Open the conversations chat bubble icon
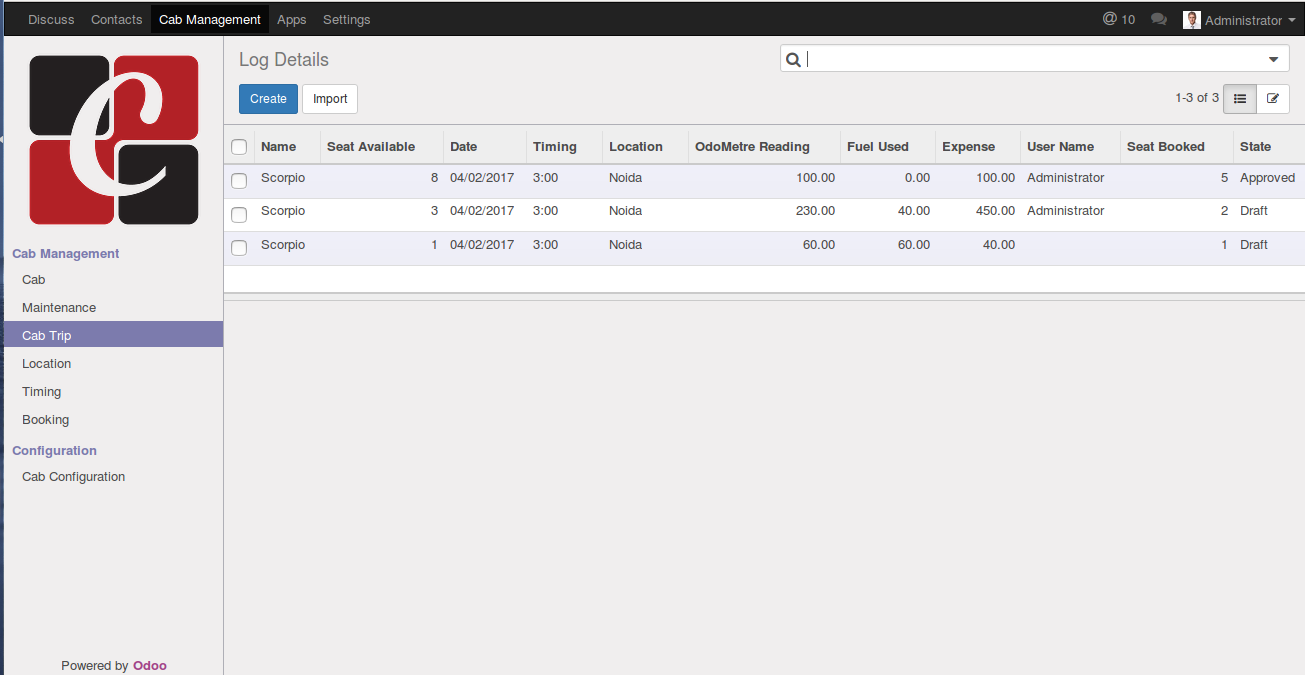1305x675 pixels. tap(1159, 19)
